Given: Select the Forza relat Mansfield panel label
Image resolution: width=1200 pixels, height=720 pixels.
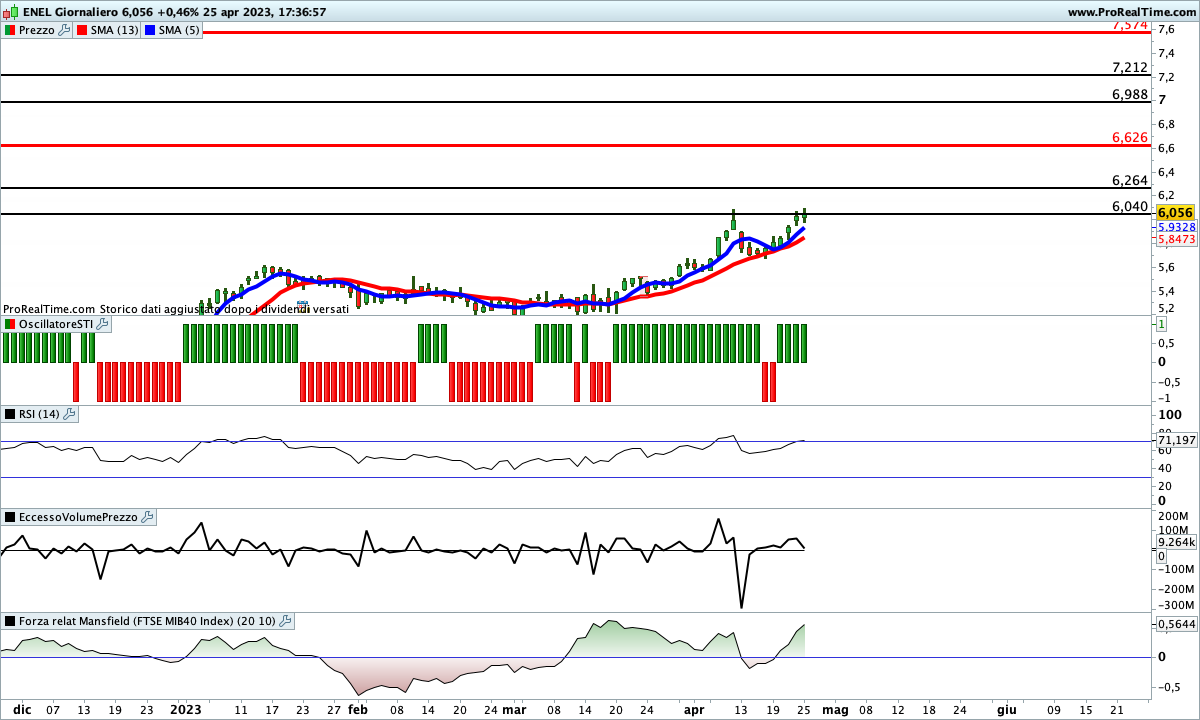Looking at the screenshot, I should tap(148, 621).
